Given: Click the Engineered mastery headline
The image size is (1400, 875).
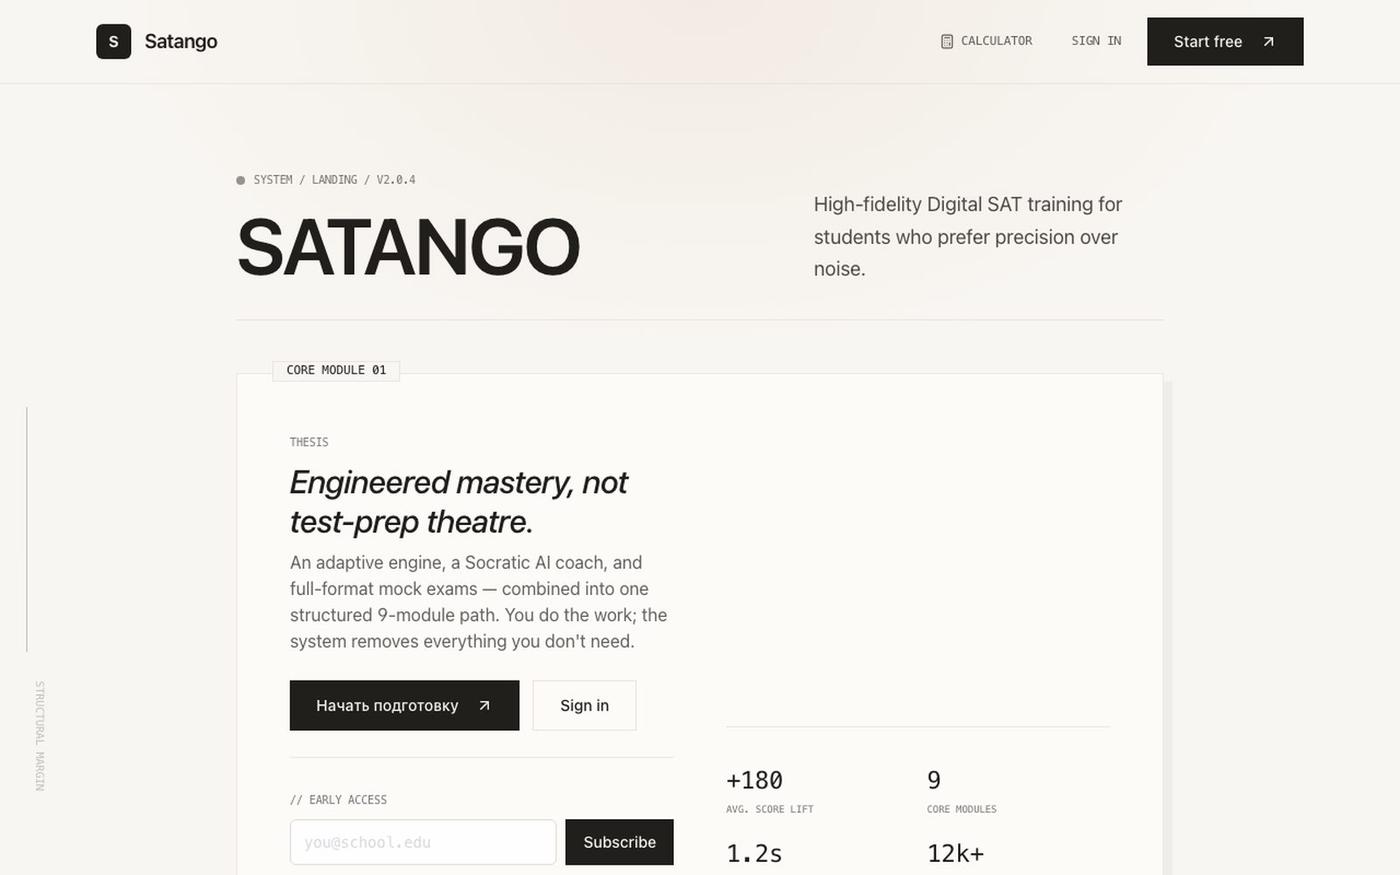Looking at the screenshot, I should click(459, 502).
